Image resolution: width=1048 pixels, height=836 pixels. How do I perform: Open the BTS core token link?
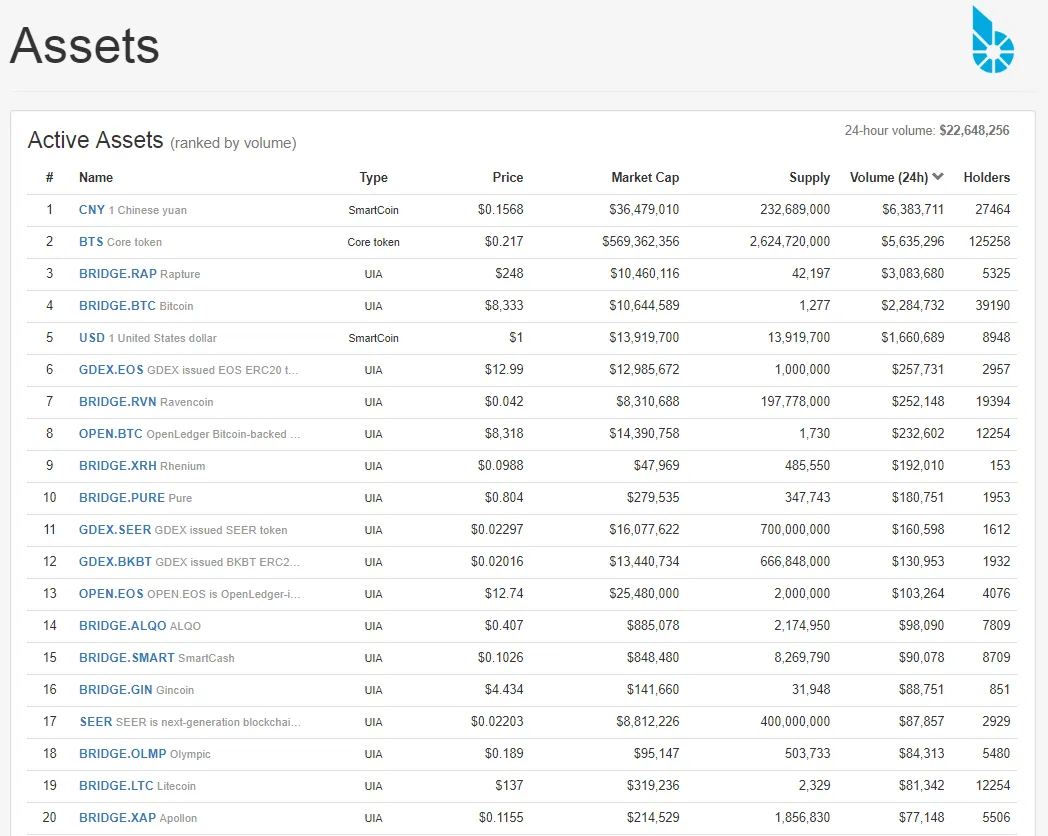[x=91, y=242]
